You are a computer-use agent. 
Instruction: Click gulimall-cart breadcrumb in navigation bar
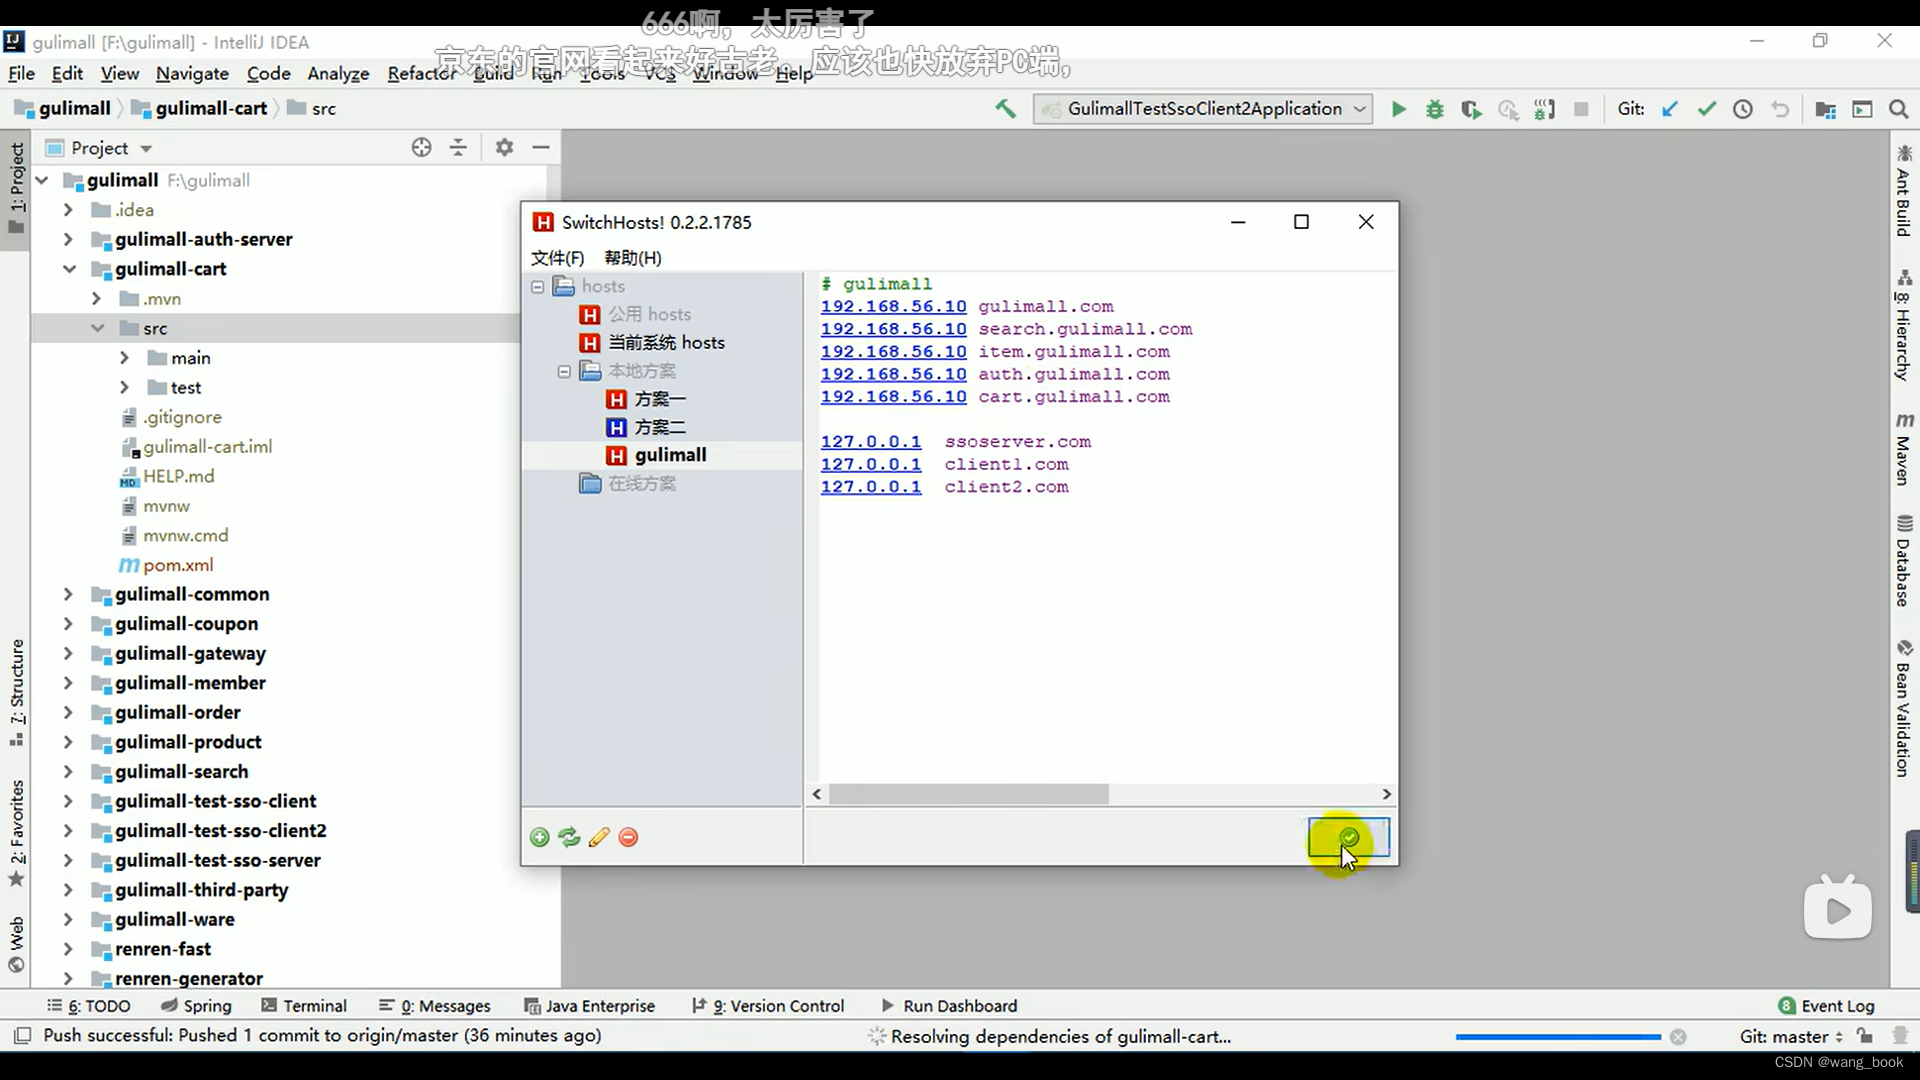(200, 109)
